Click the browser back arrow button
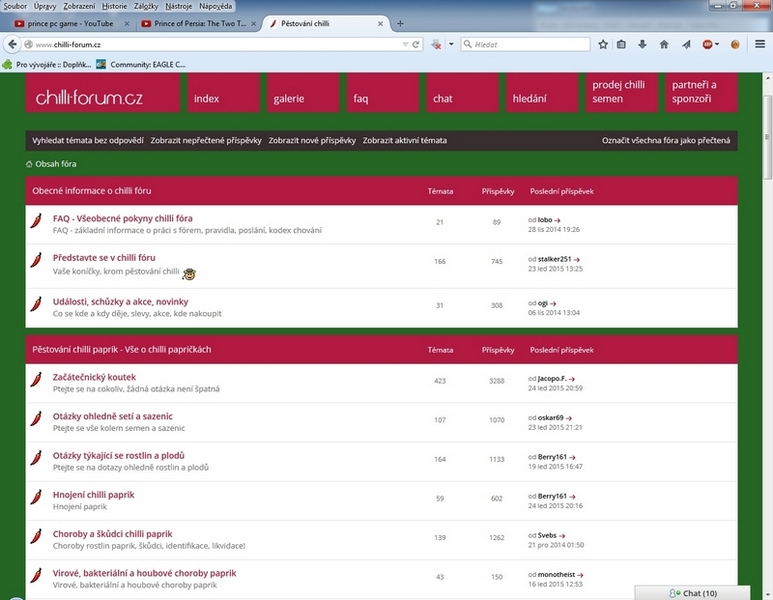The height and width of the screenshot is (600, 773). 13,44
